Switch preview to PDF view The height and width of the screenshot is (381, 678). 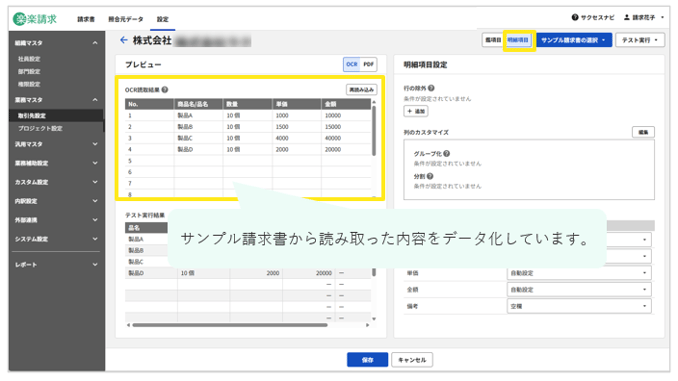368,64
